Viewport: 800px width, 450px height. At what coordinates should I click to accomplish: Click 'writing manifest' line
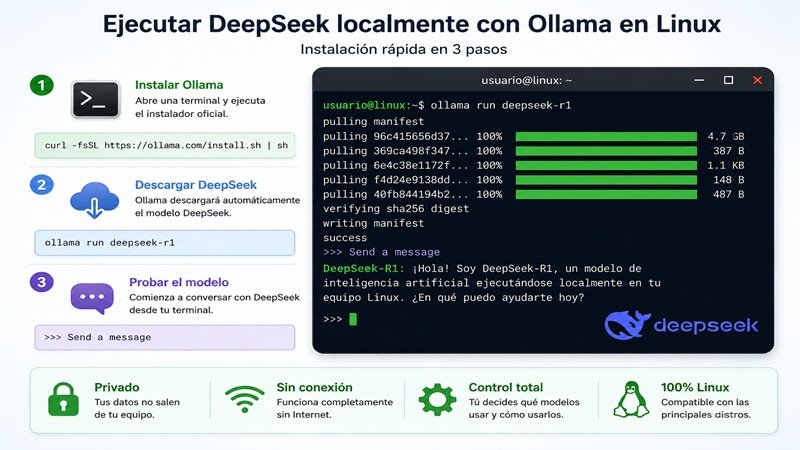(x=373, y=223)
